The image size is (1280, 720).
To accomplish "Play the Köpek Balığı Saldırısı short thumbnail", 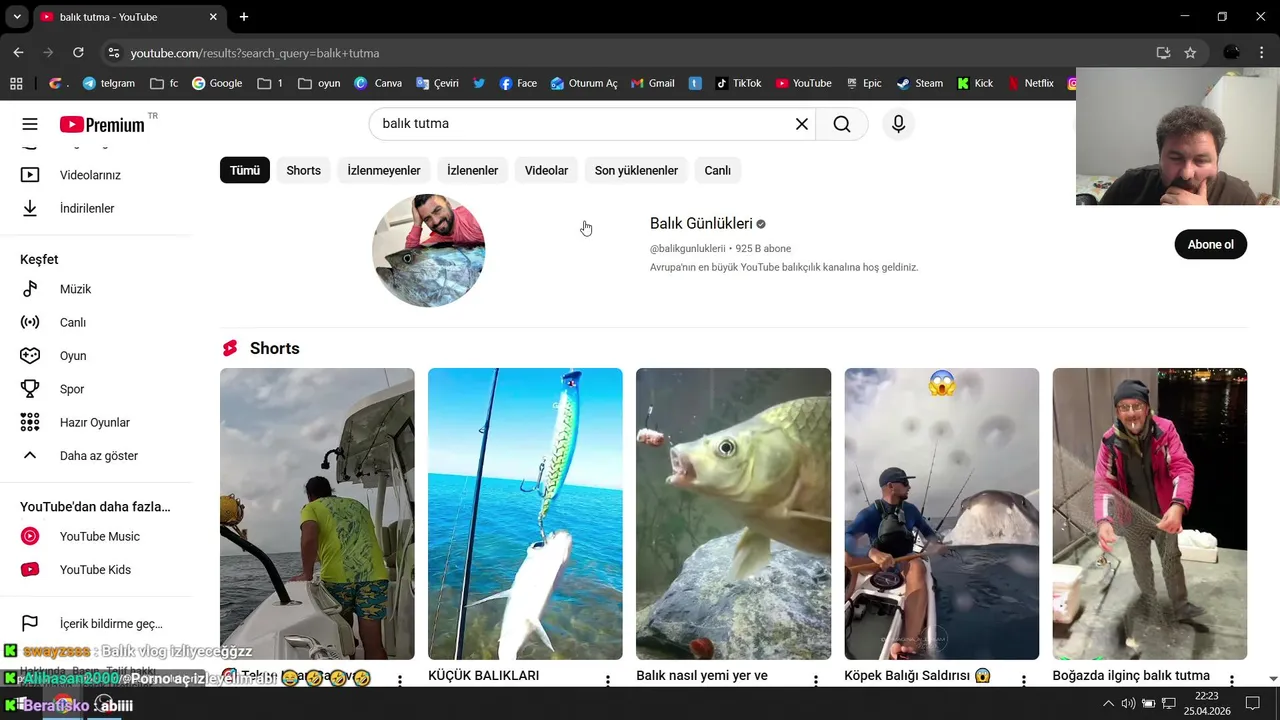I will click(941, 514).
